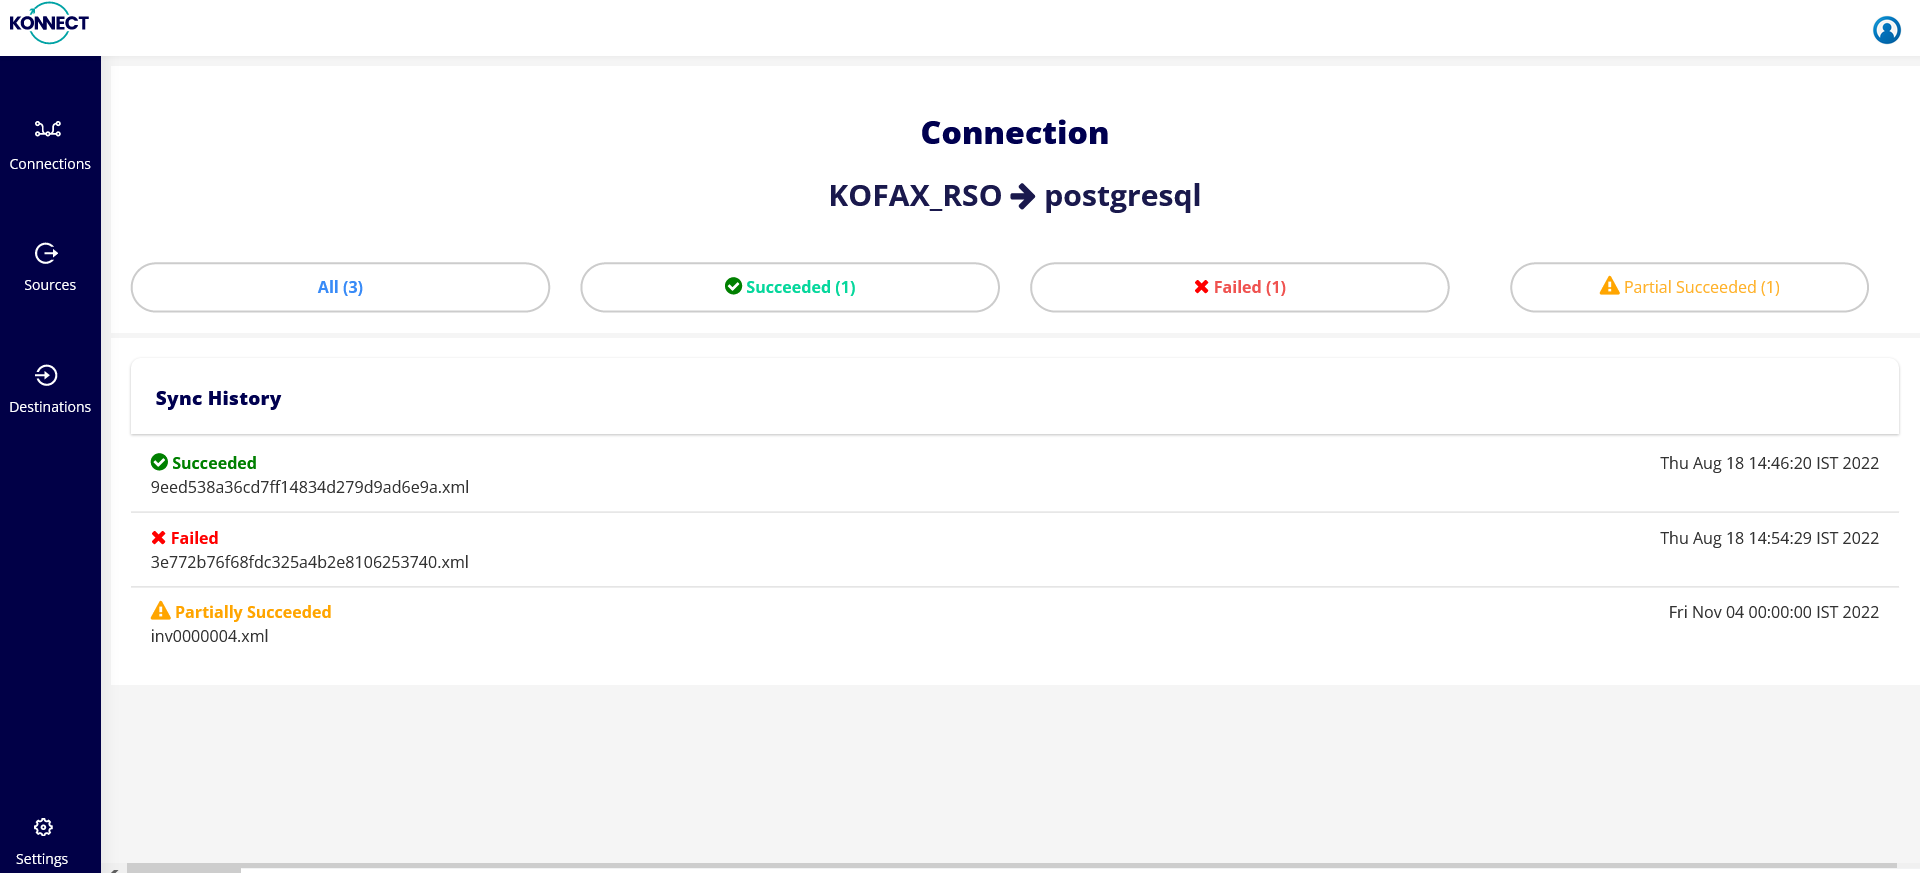Open sync file 9eed538a36cd7ff14834d279d9ad6e9a.xml
This screenshot has height=873, width=1920.
point(310,488)
